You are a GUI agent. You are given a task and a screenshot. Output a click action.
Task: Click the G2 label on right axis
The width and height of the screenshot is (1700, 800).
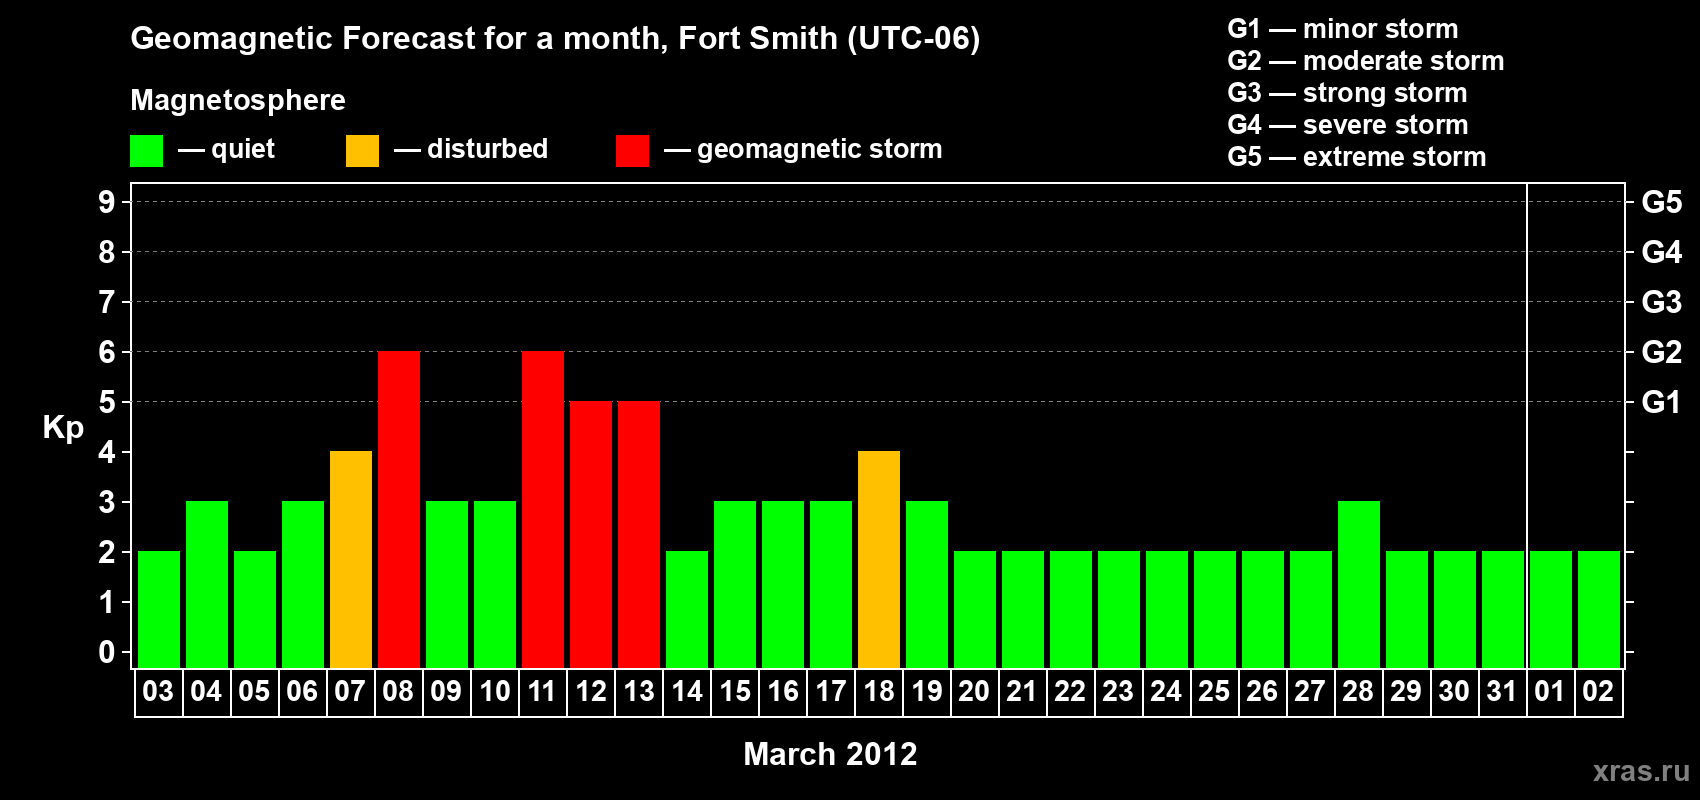pos(1662,352)
